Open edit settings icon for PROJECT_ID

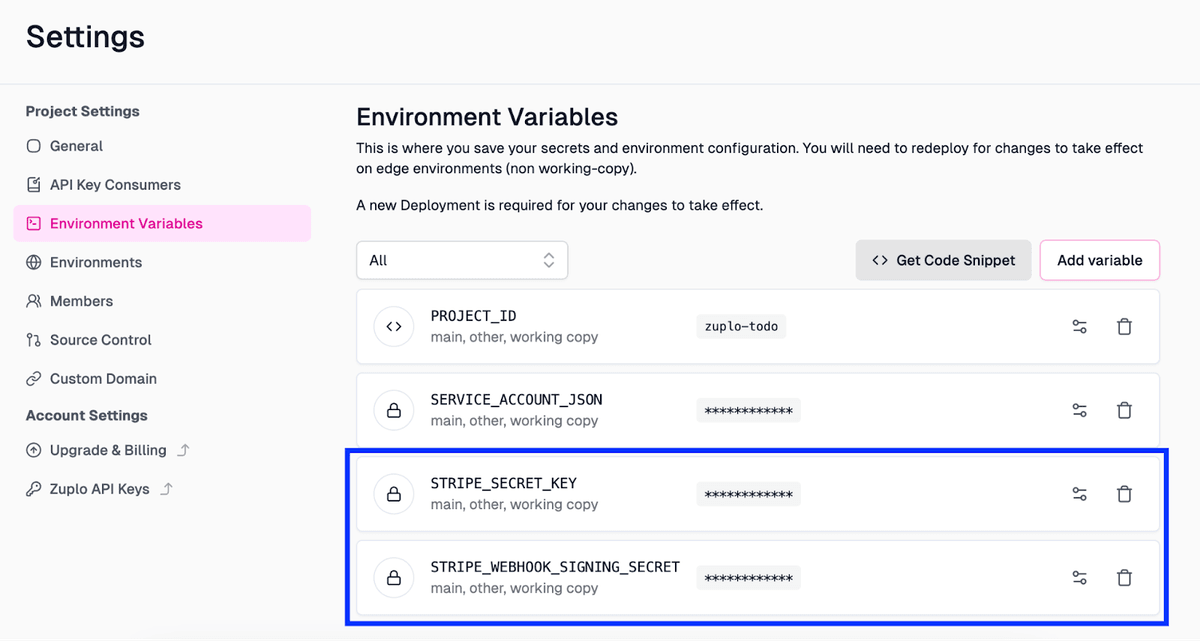(x=1079, y=327)
